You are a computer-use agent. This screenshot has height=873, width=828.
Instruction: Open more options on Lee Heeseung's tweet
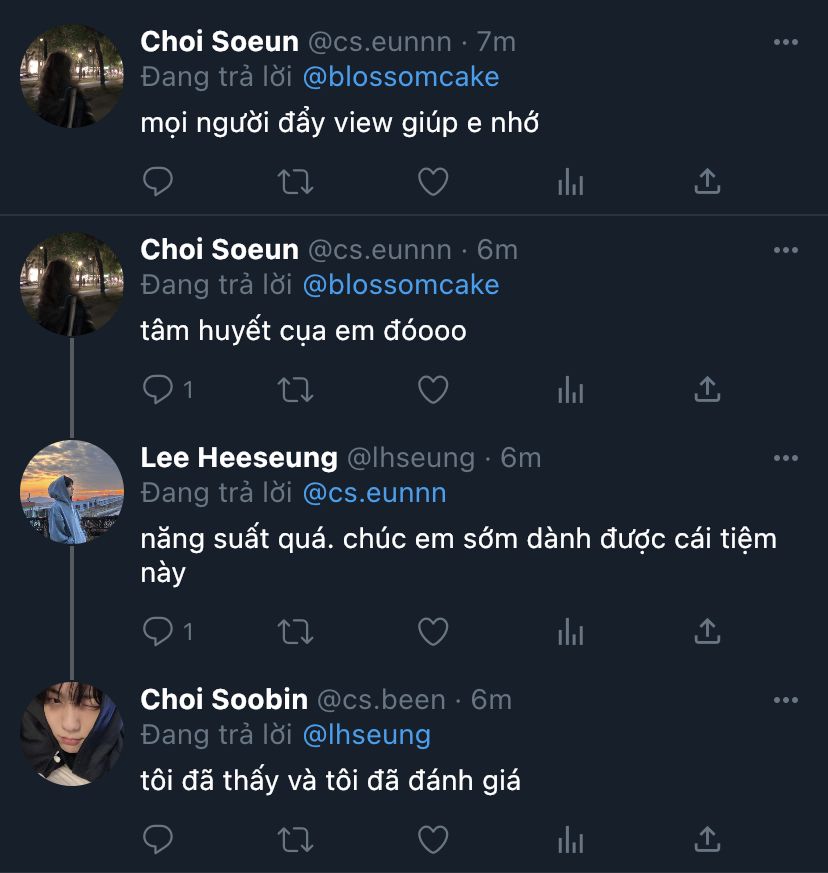point(786,459)
